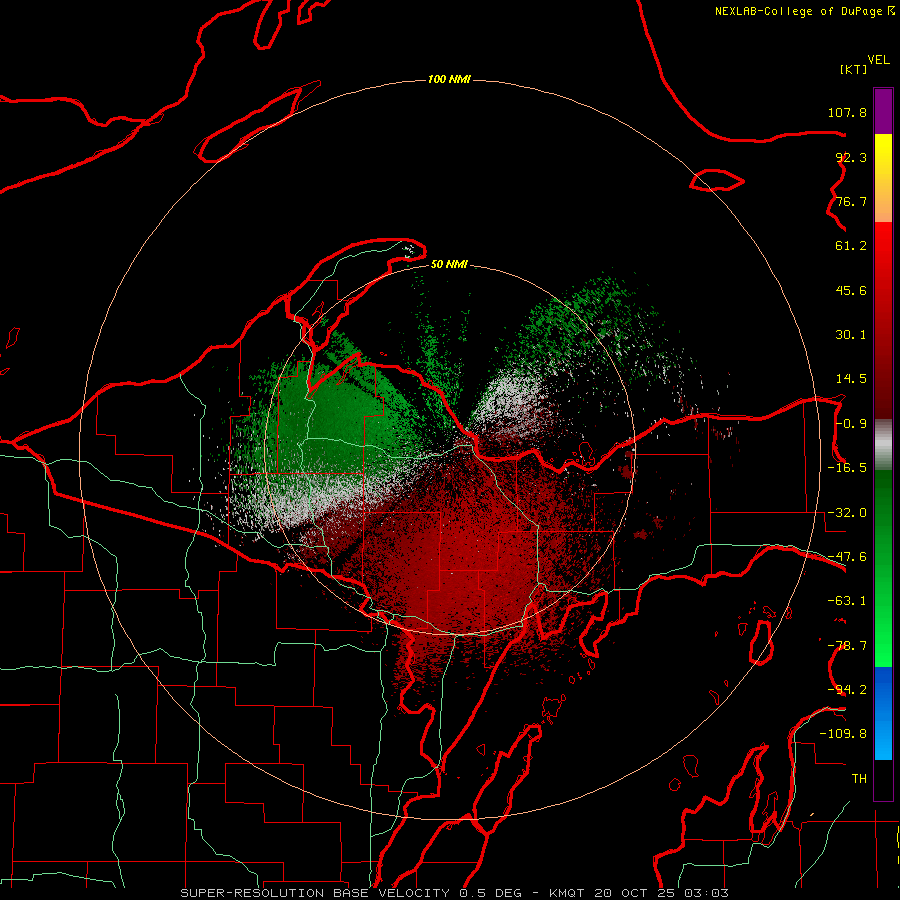Click the TH legend label

tap(859, 779)
